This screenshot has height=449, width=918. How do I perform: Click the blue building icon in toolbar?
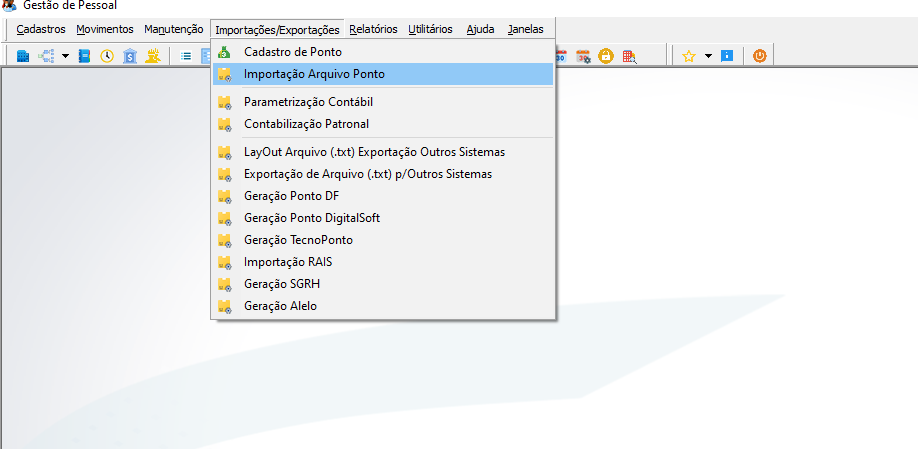point(23,56)
